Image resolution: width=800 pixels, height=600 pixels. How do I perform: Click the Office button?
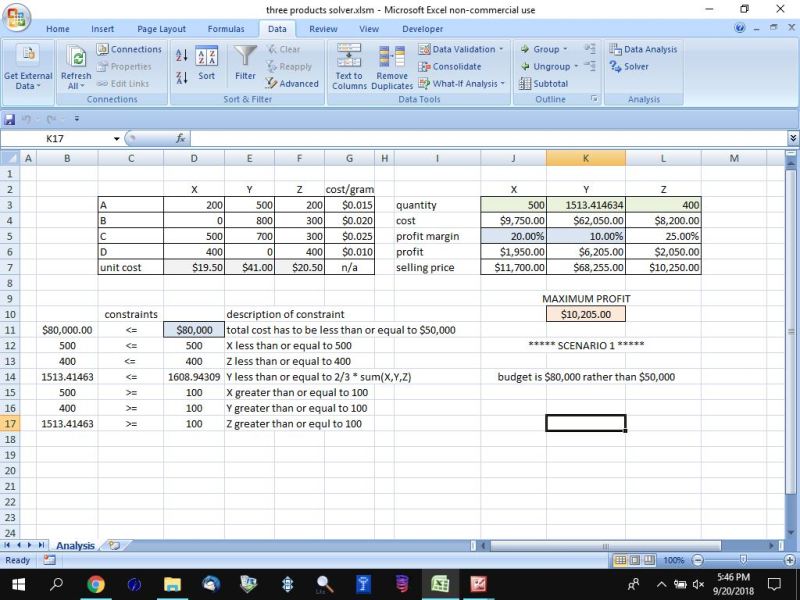16,18
